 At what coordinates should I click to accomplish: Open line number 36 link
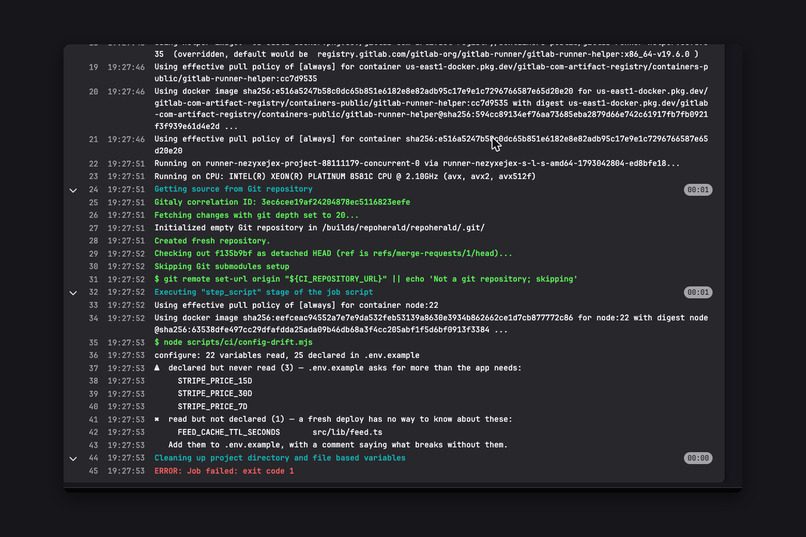tap(93, 356)
